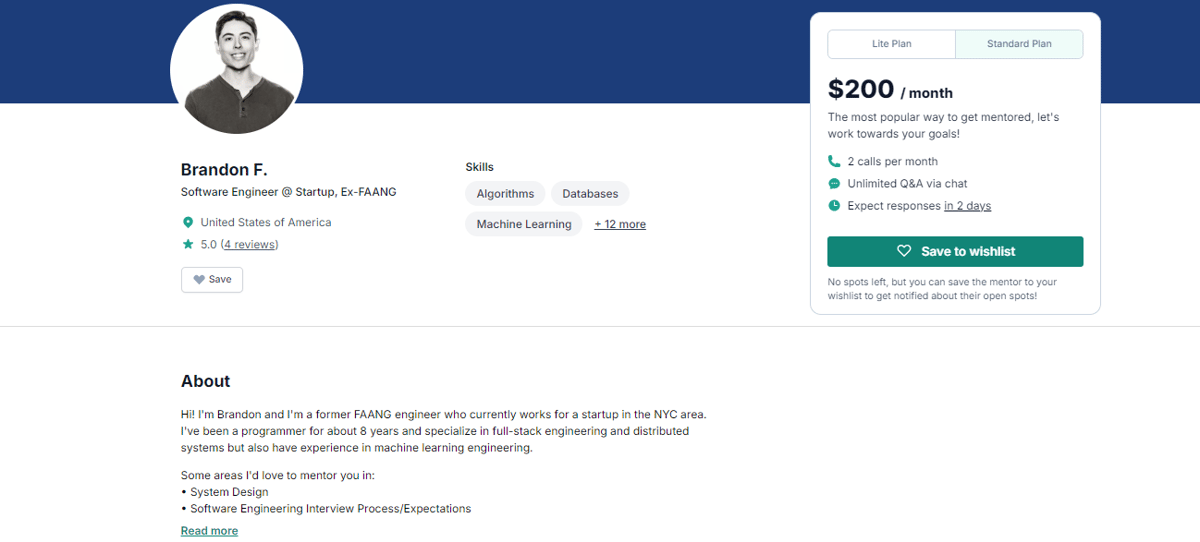Click the phone icon beside calls per month
The image size is (1200, 542).
coord(834,161)
